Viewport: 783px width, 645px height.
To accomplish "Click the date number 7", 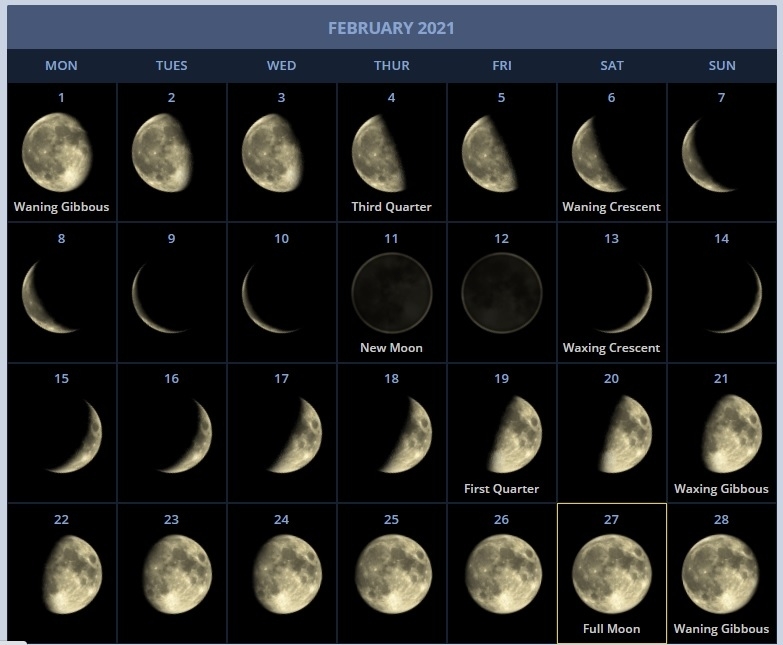I will [721, 98].
